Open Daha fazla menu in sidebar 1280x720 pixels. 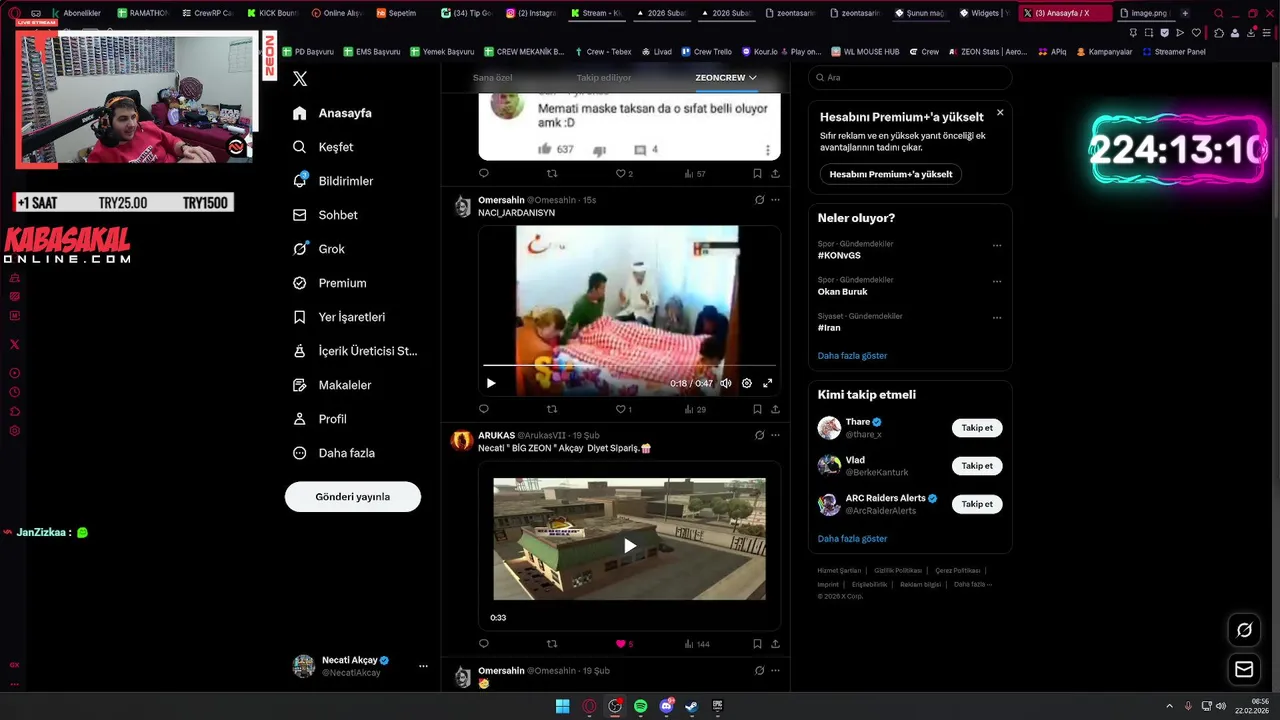tap(333, 453)
